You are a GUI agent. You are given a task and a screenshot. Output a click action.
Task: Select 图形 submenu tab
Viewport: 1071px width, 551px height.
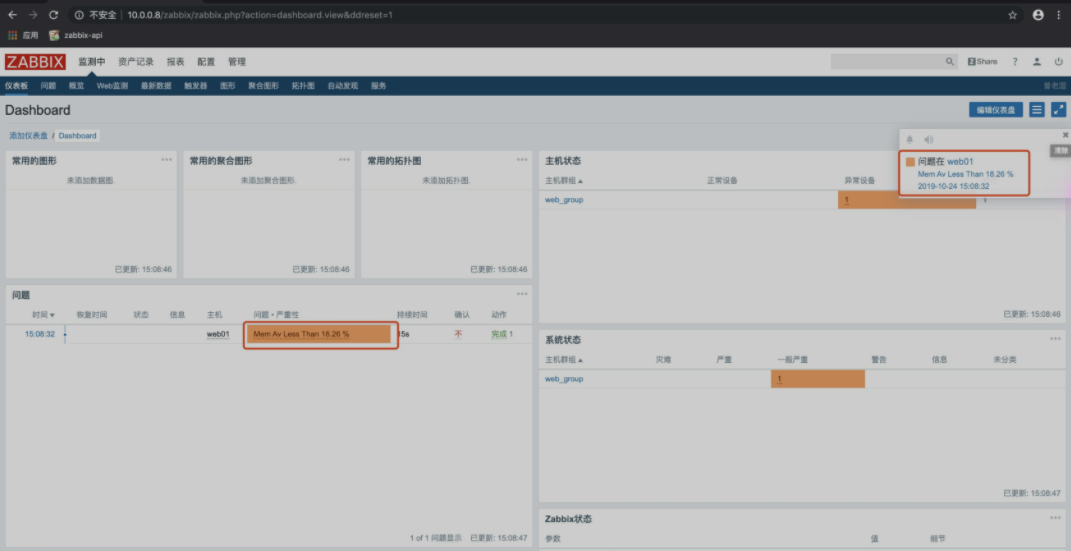(x=227, y=86)
